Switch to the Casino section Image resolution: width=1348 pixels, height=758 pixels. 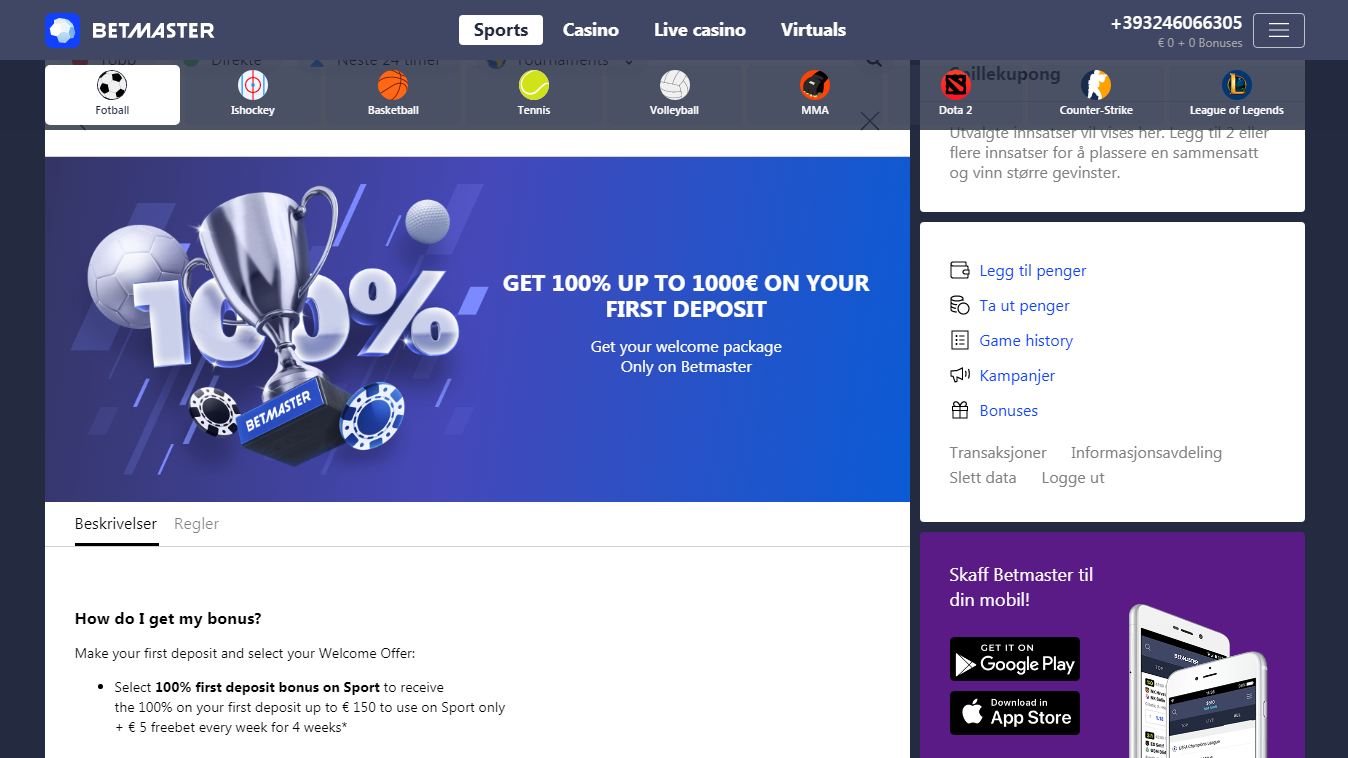click(590, 30)
